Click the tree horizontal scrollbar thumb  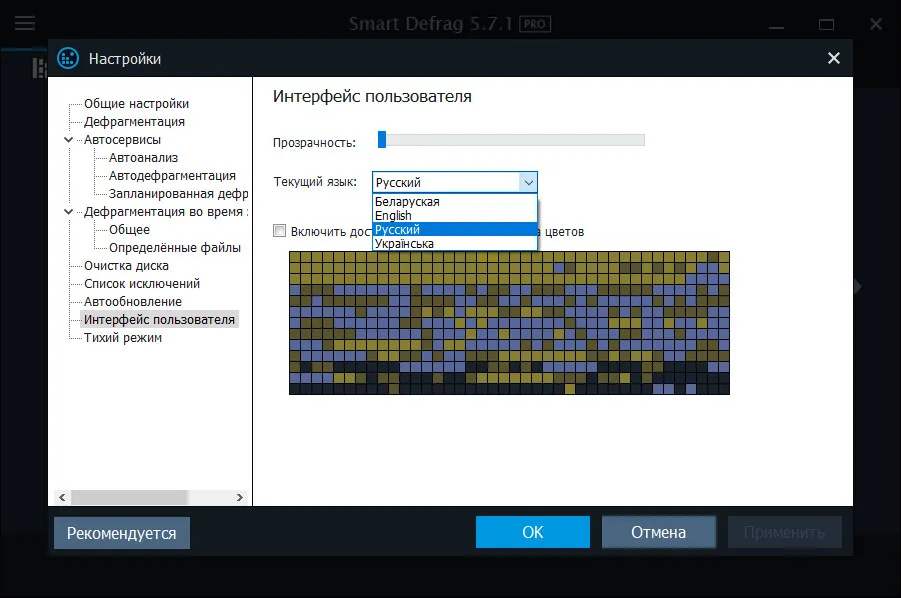129,497
